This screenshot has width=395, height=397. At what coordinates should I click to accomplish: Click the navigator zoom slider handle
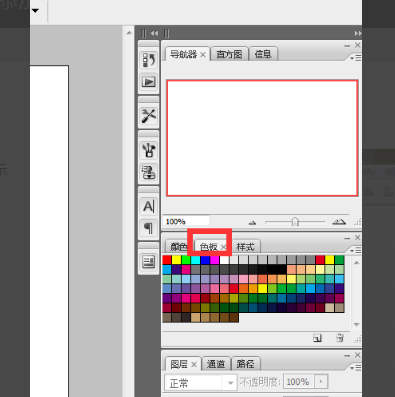295,222
